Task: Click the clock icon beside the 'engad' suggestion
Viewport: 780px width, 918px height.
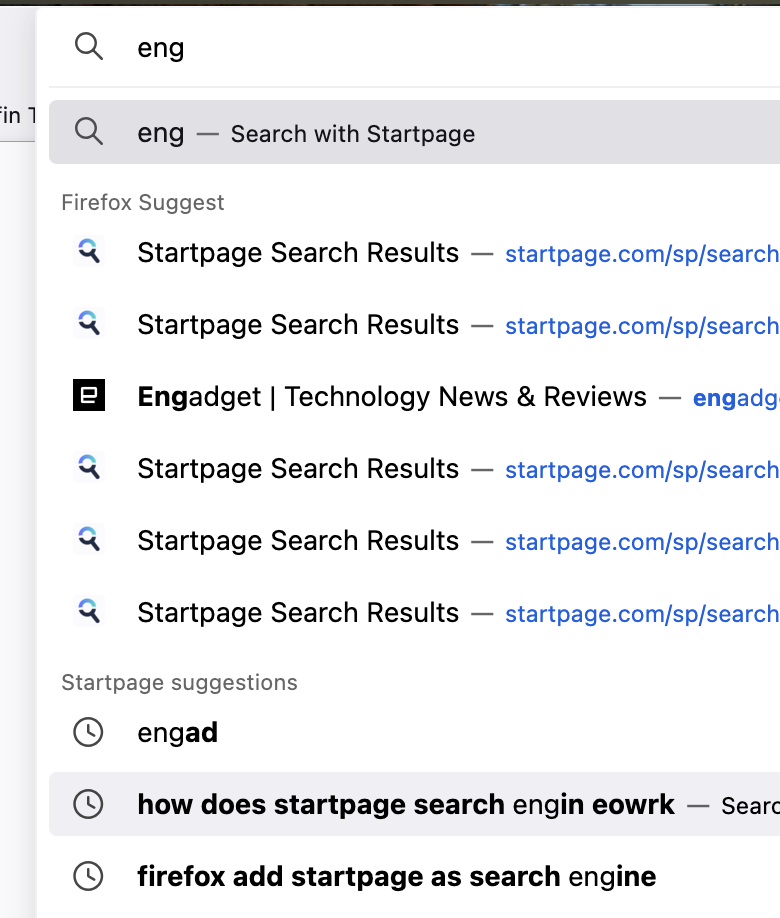Action: click(x=88, y=732)
